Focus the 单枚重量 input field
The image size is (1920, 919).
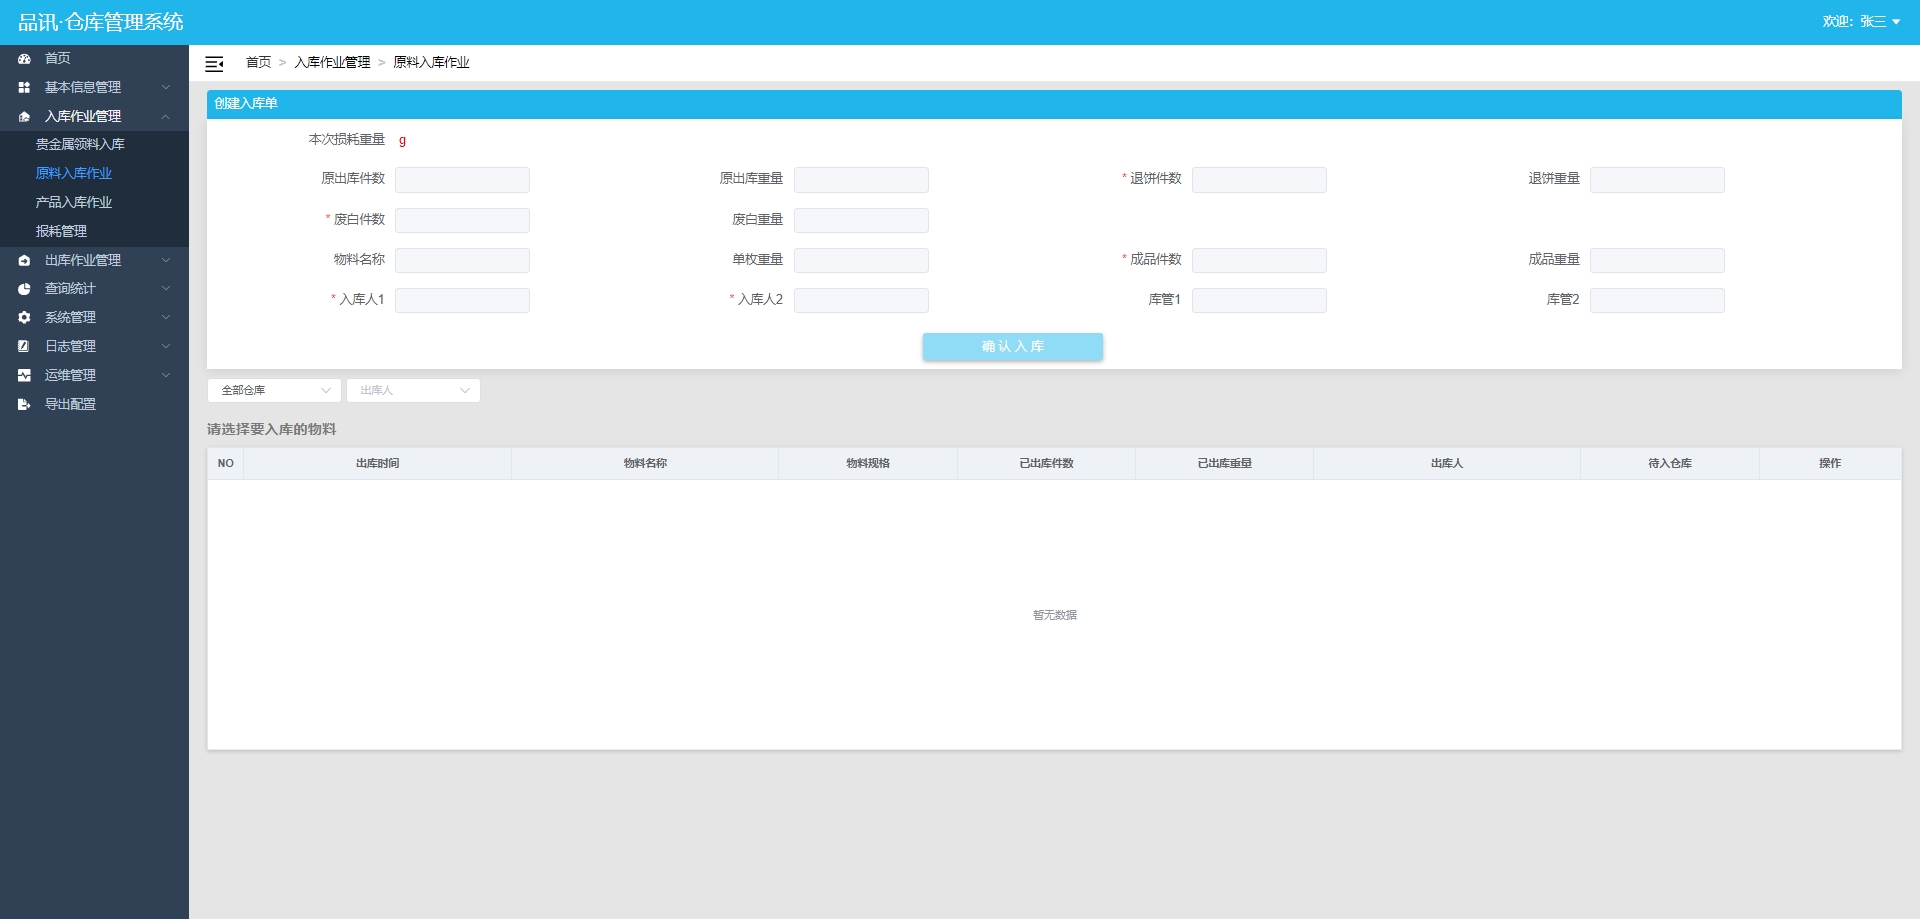(x=861, y=260)
